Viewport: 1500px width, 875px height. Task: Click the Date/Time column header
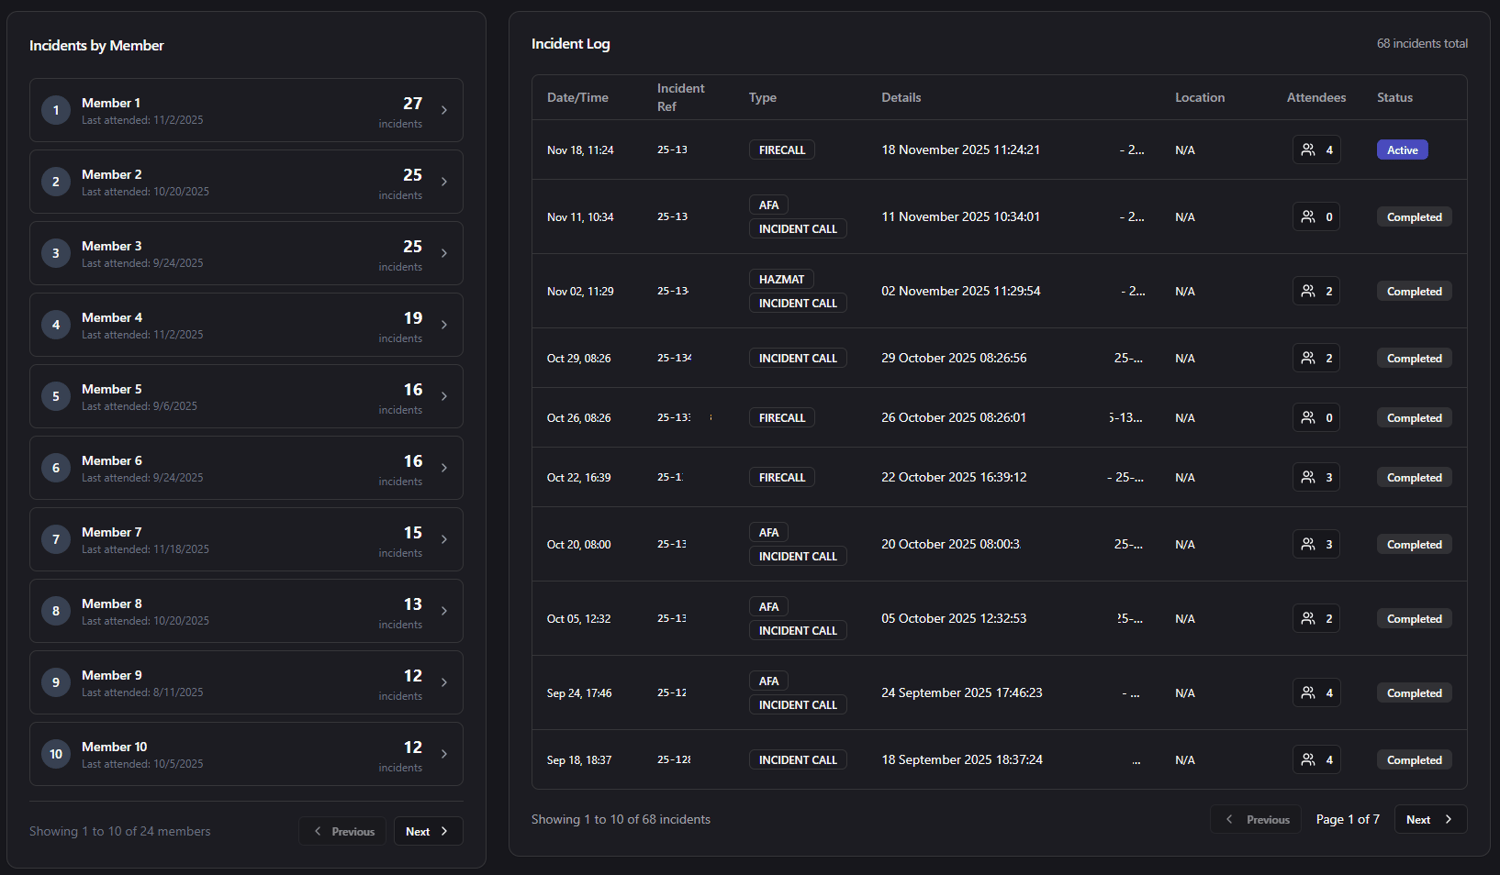coord(577,98)
